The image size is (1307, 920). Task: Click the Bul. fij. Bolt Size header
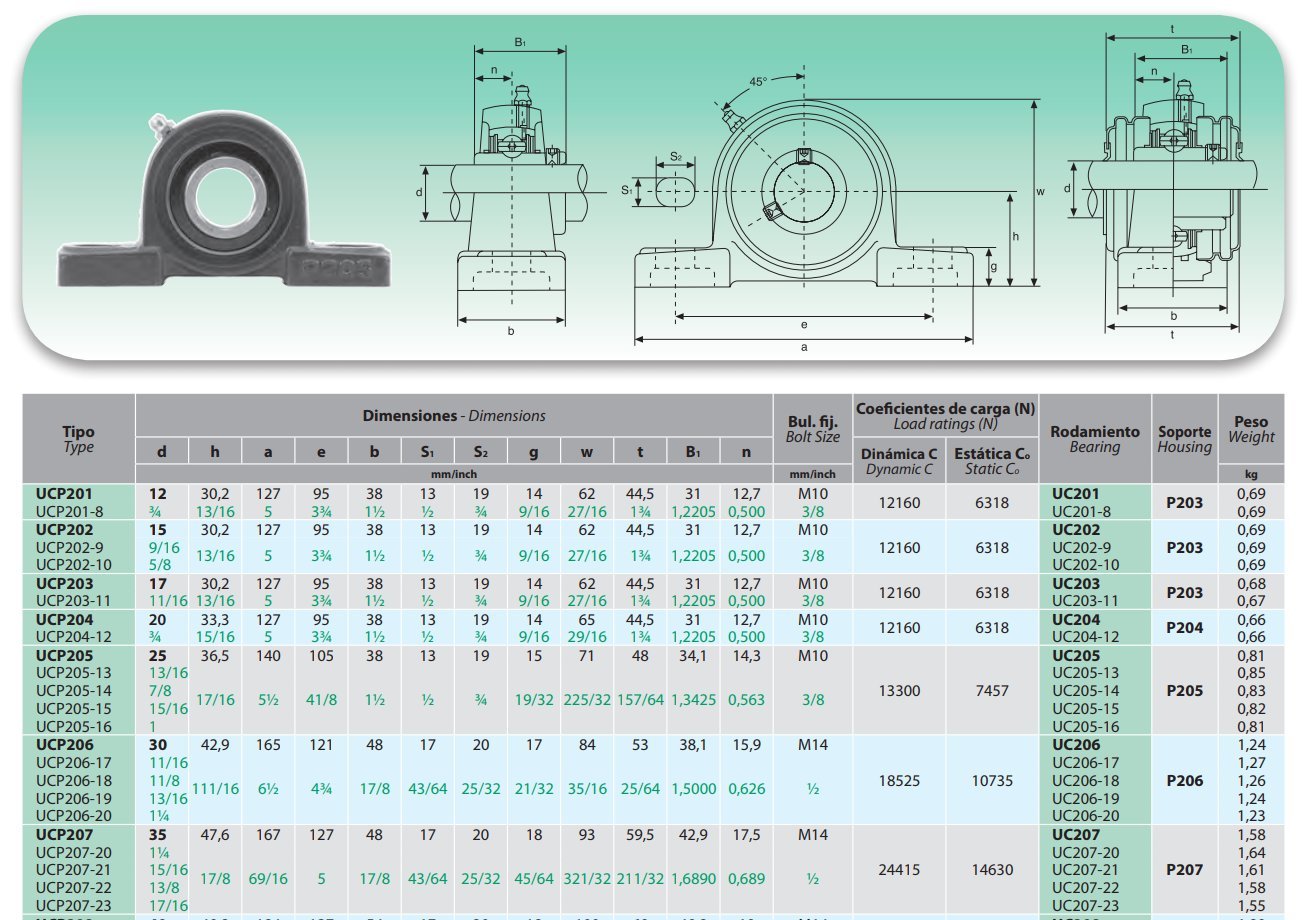811,427
